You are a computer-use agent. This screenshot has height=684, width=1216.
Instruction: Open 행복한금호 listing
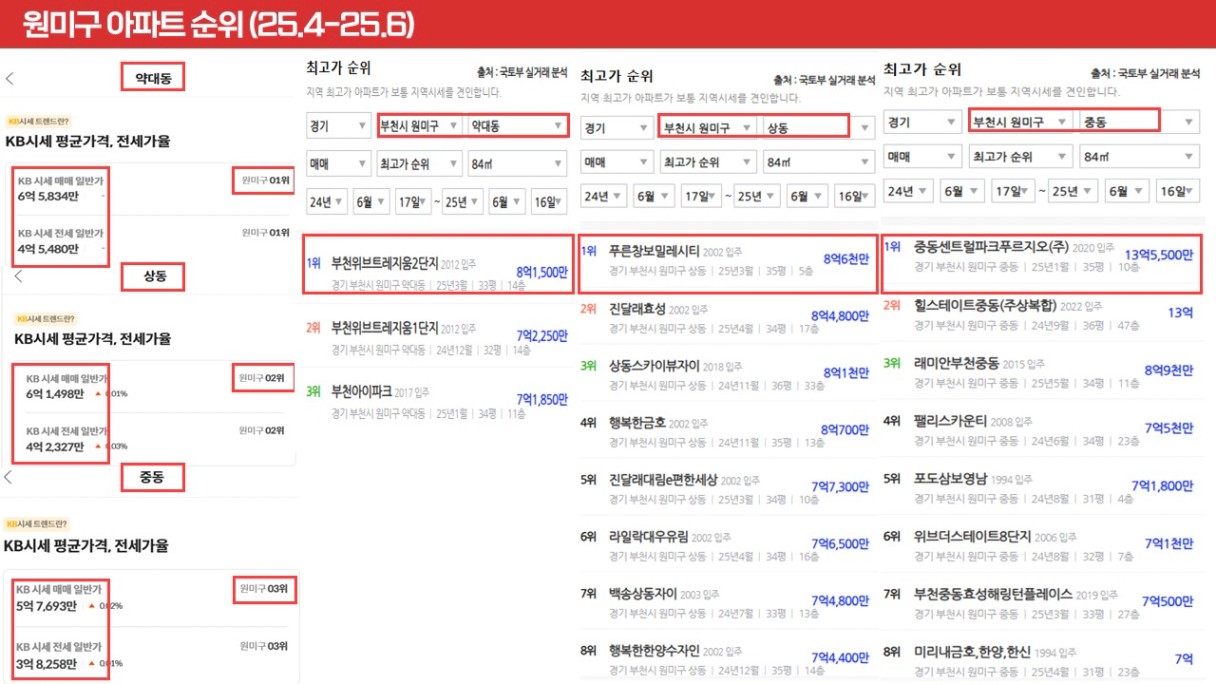tap(727, 431)
